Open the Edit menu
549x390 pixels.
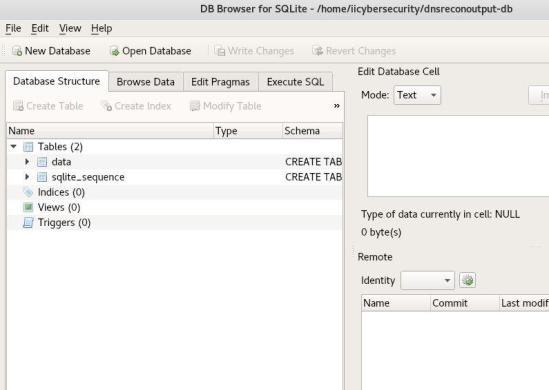coord(40,28)
